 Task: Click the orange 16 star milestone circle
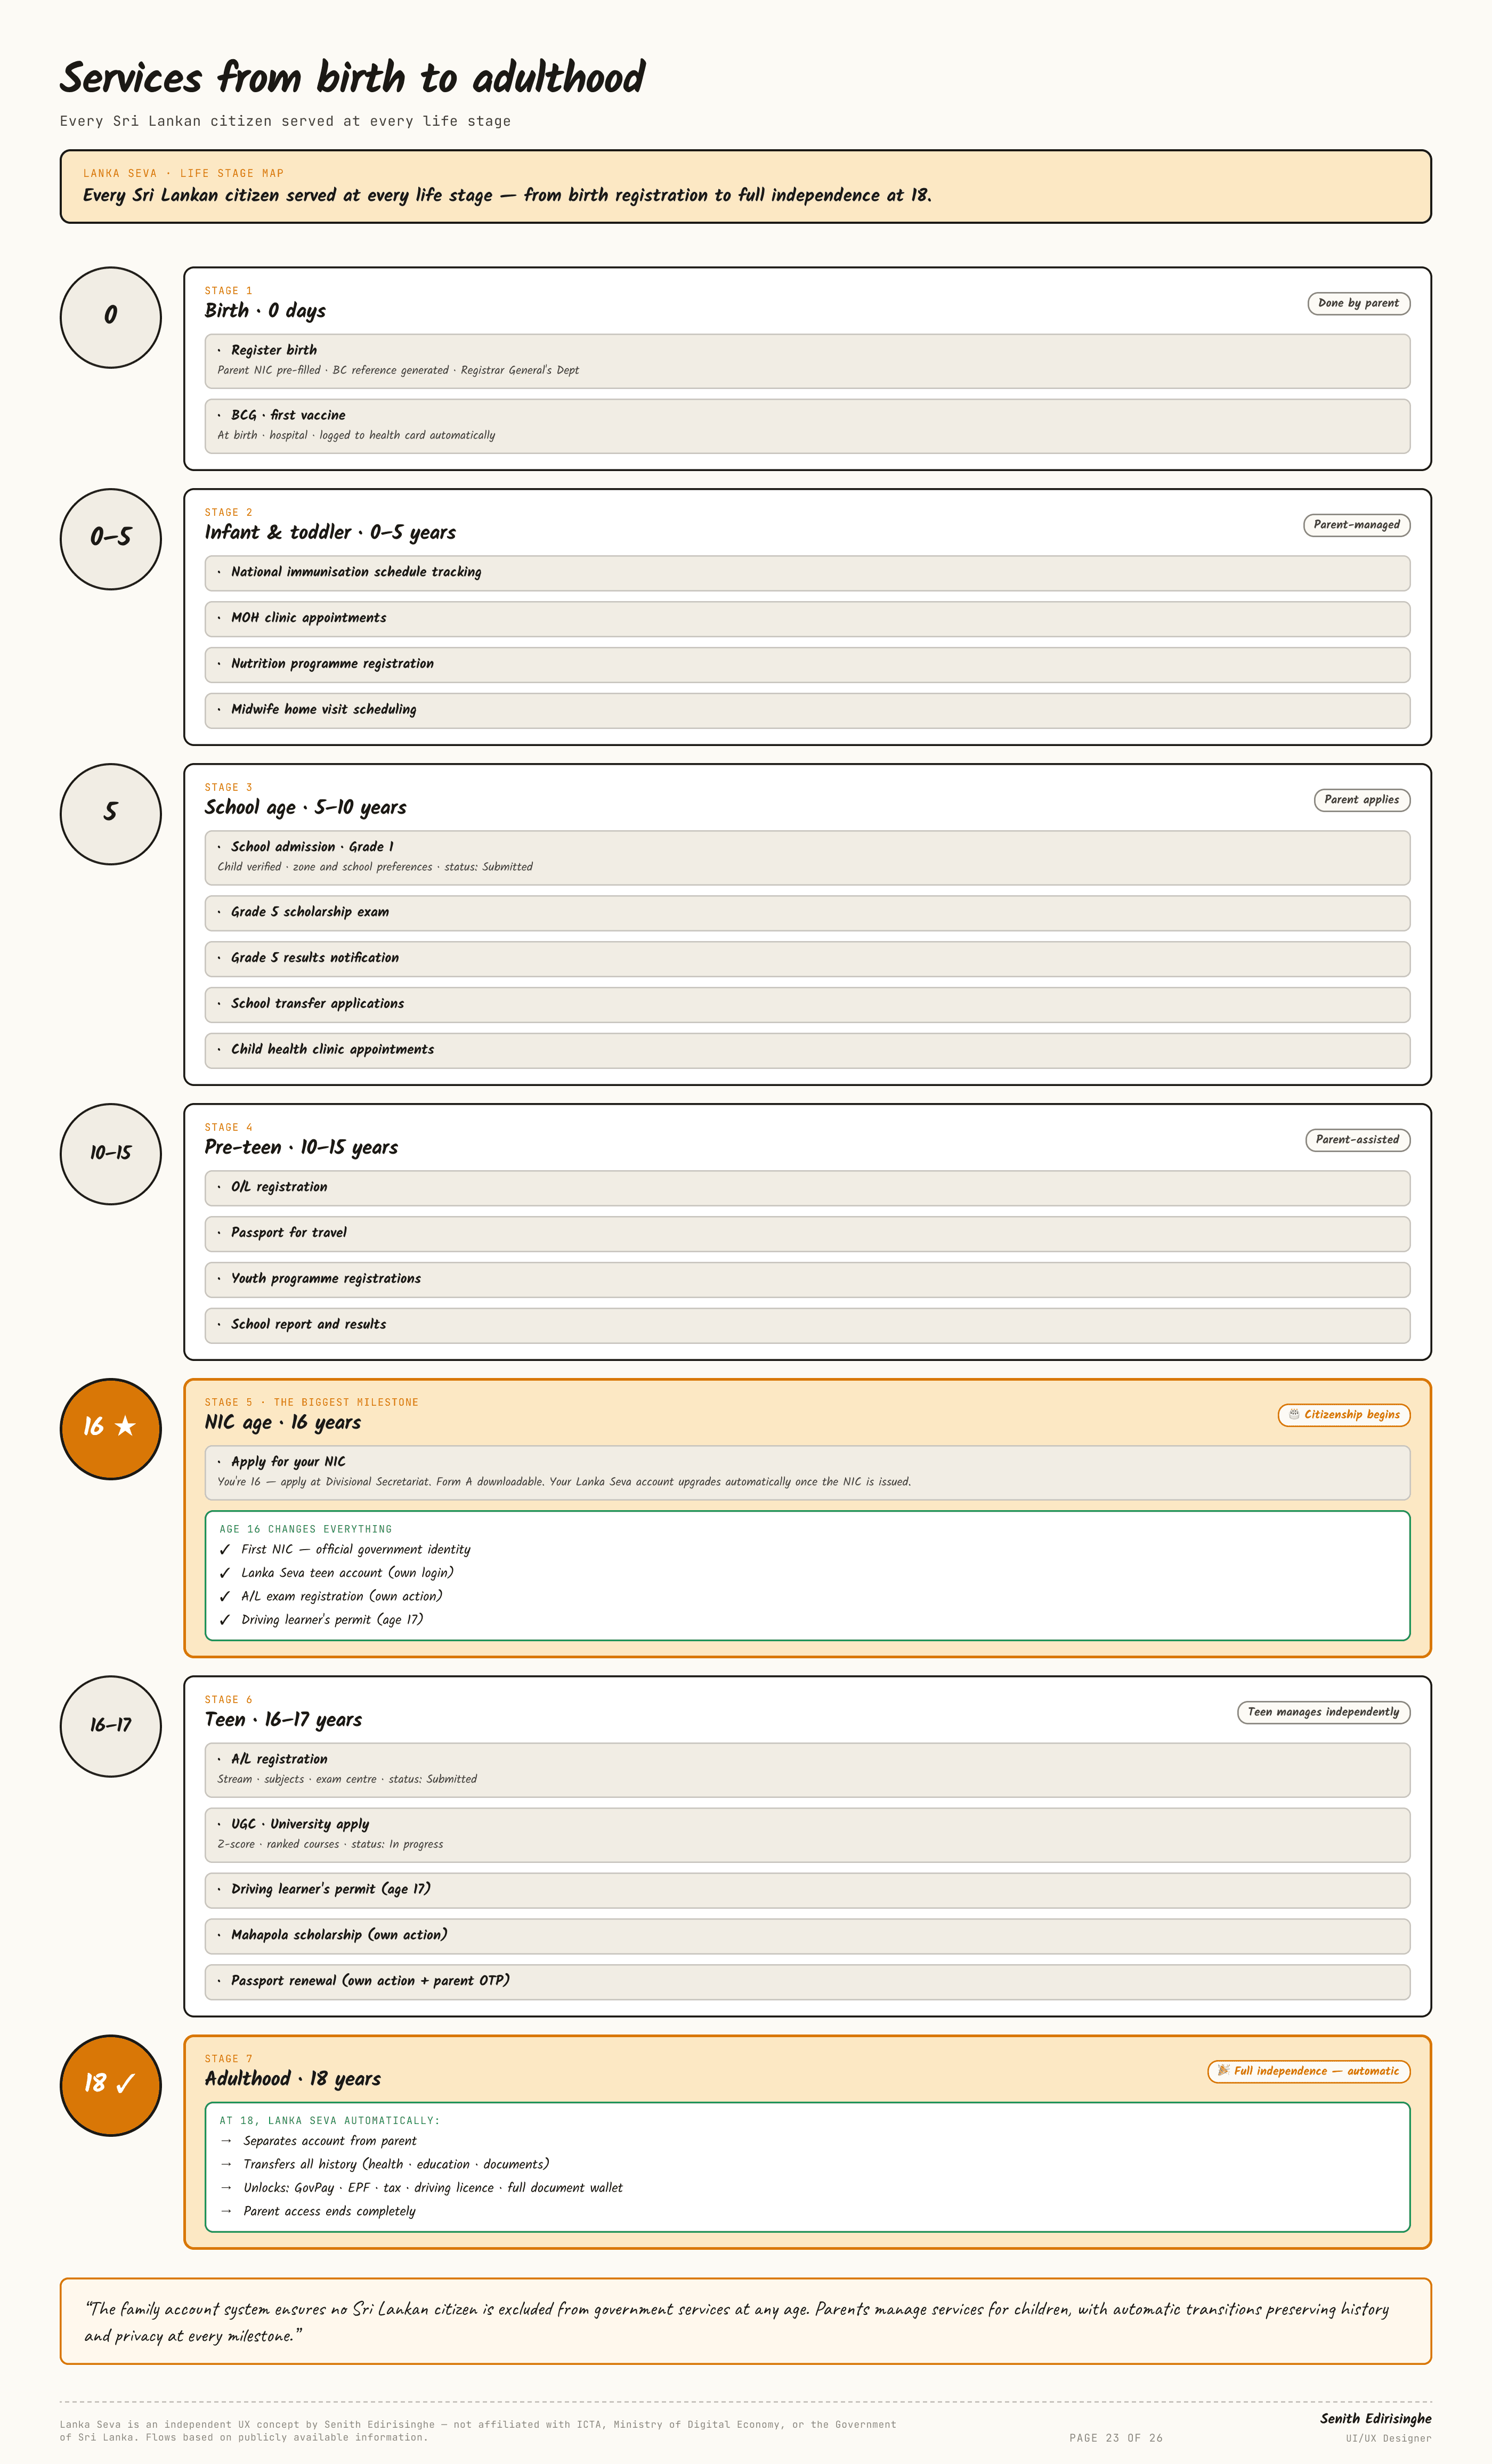point(110,1429)
